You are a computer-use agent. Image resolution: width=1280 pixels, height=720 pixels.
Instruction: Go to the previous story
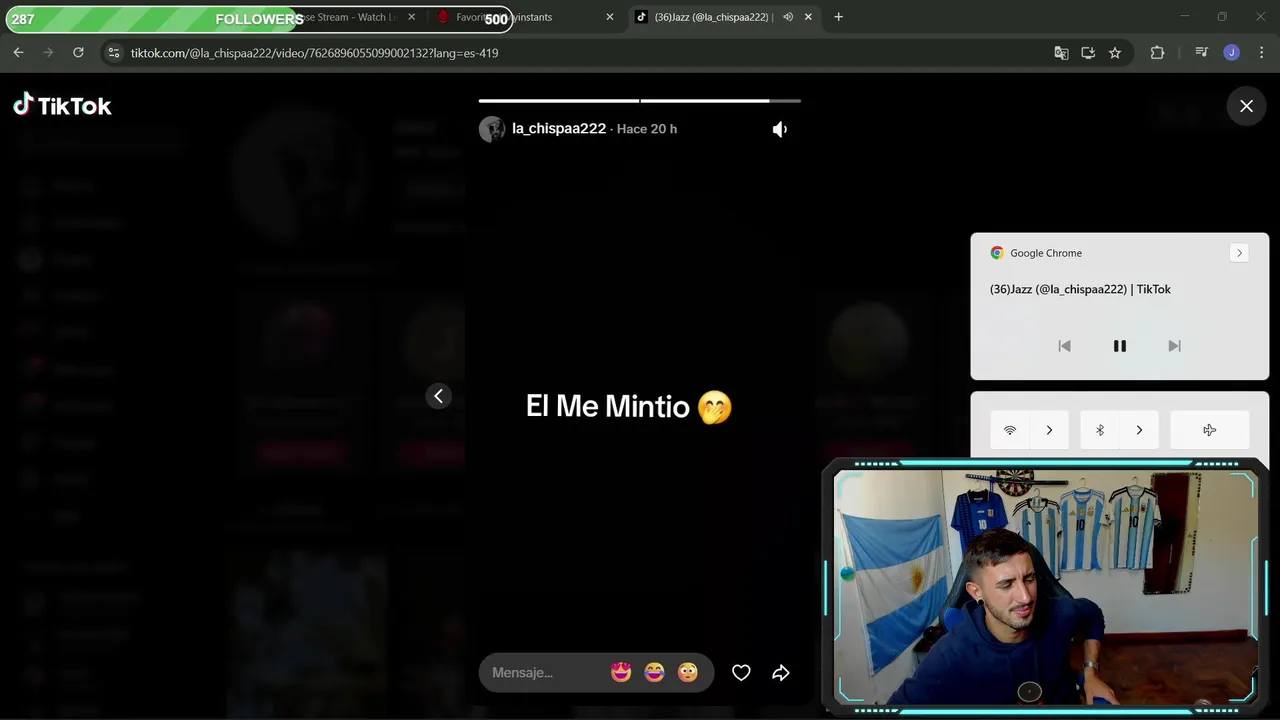click(438, 396)
